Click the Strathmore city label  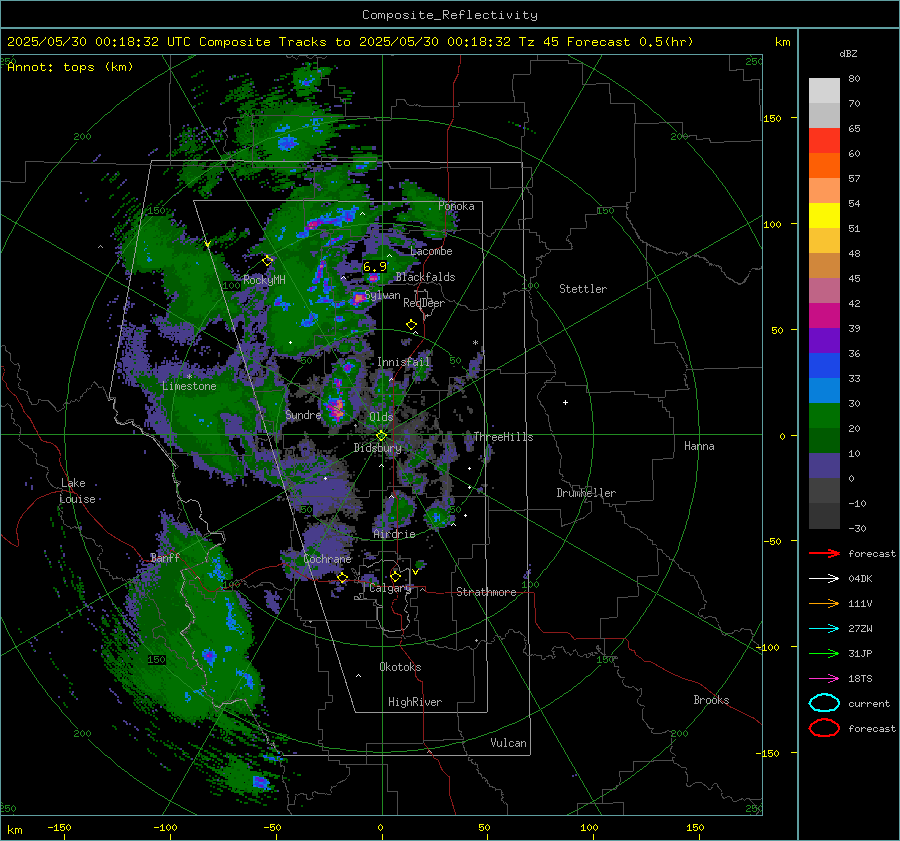(486, 592)
